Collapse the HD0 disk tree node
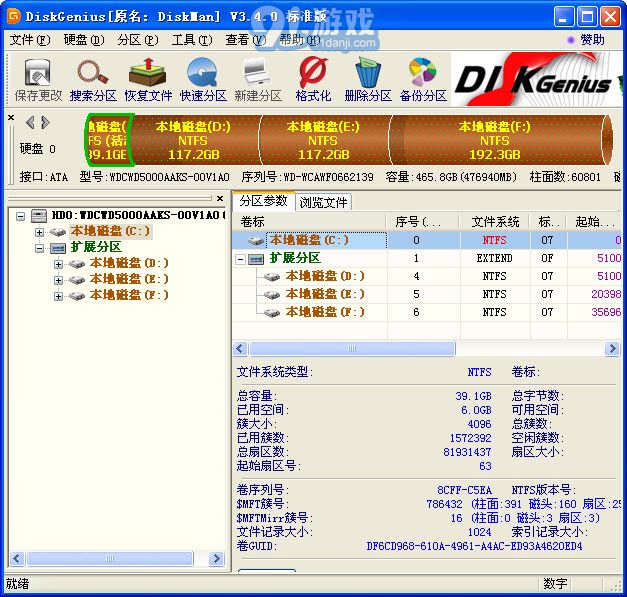The image size is (627, 597). [20, 217]
